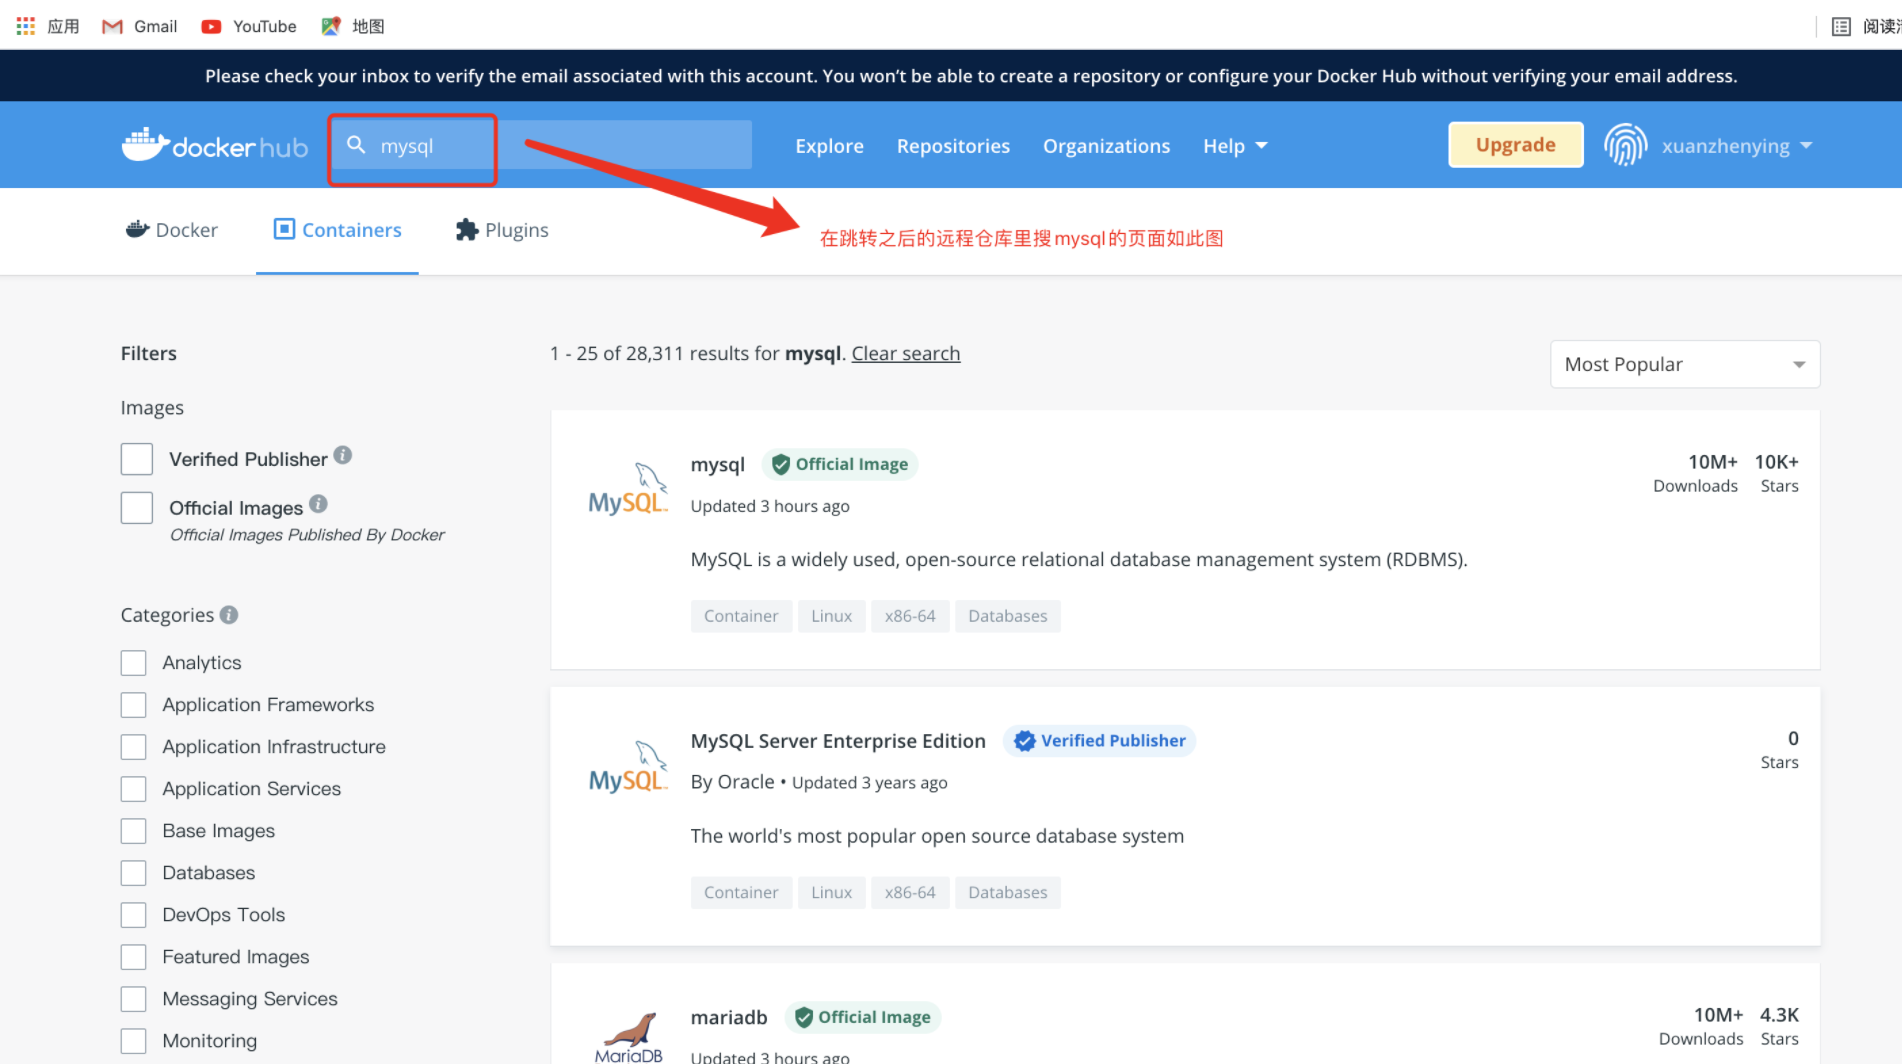The width and height of the screenshot is (1902, 1064).
Task: Switch to the Containers tab
Action: tap(338, 230)
